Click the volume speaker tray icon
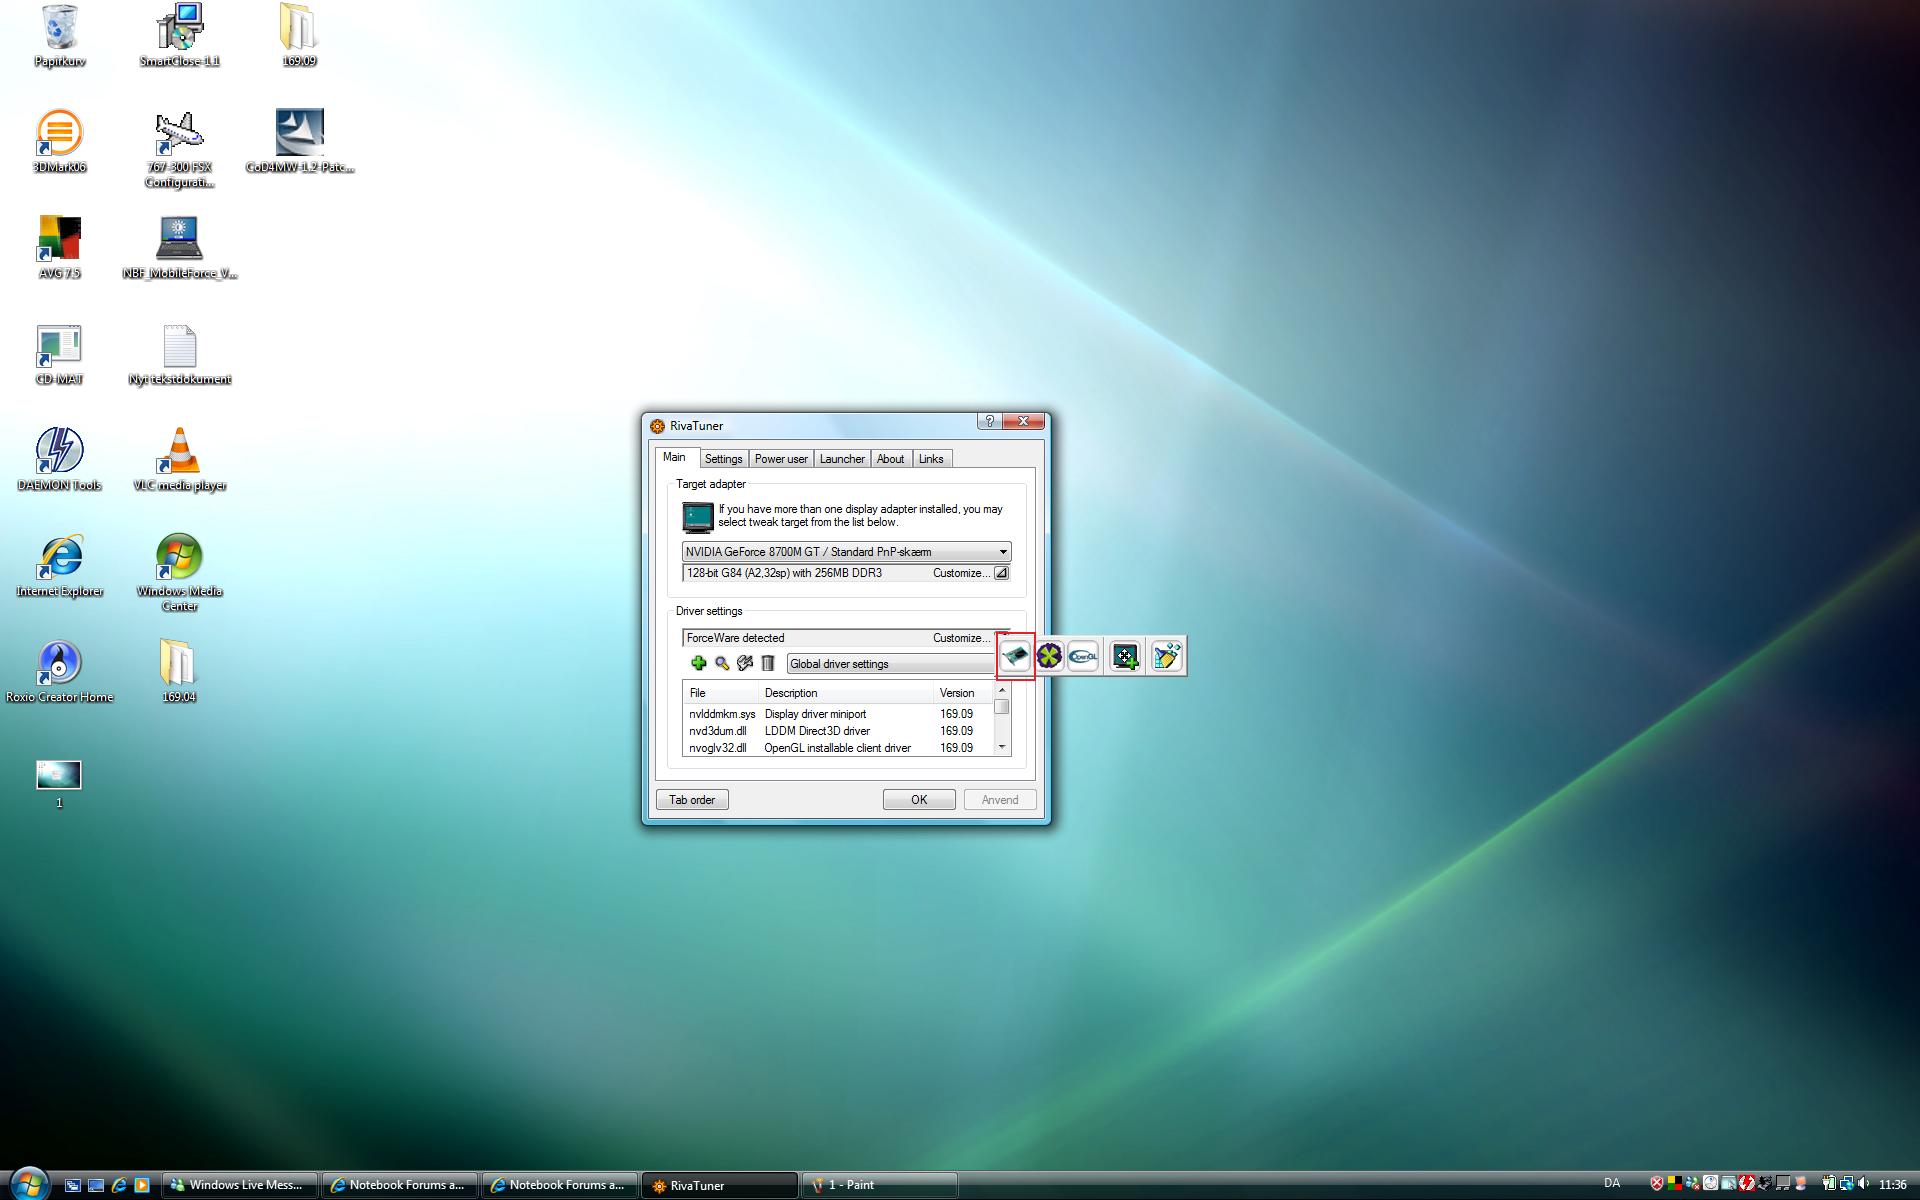The height and width of the screenshot is (1200, 1920). pyautogui.click(x=1863, y=1184)
